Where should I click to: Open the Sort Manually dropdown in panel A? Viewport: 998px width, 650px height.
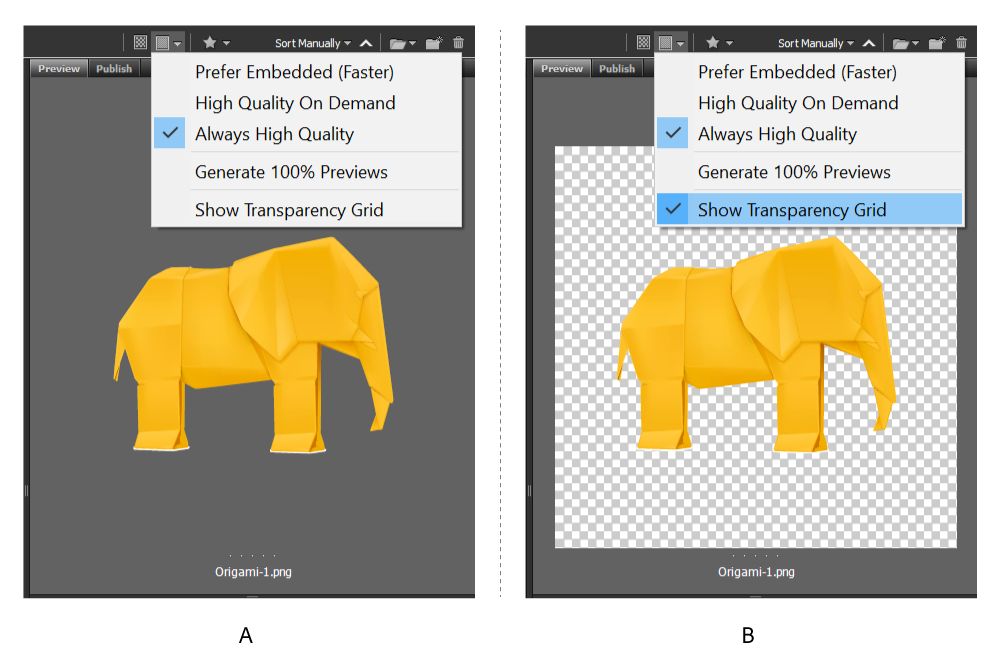[313, 43]
